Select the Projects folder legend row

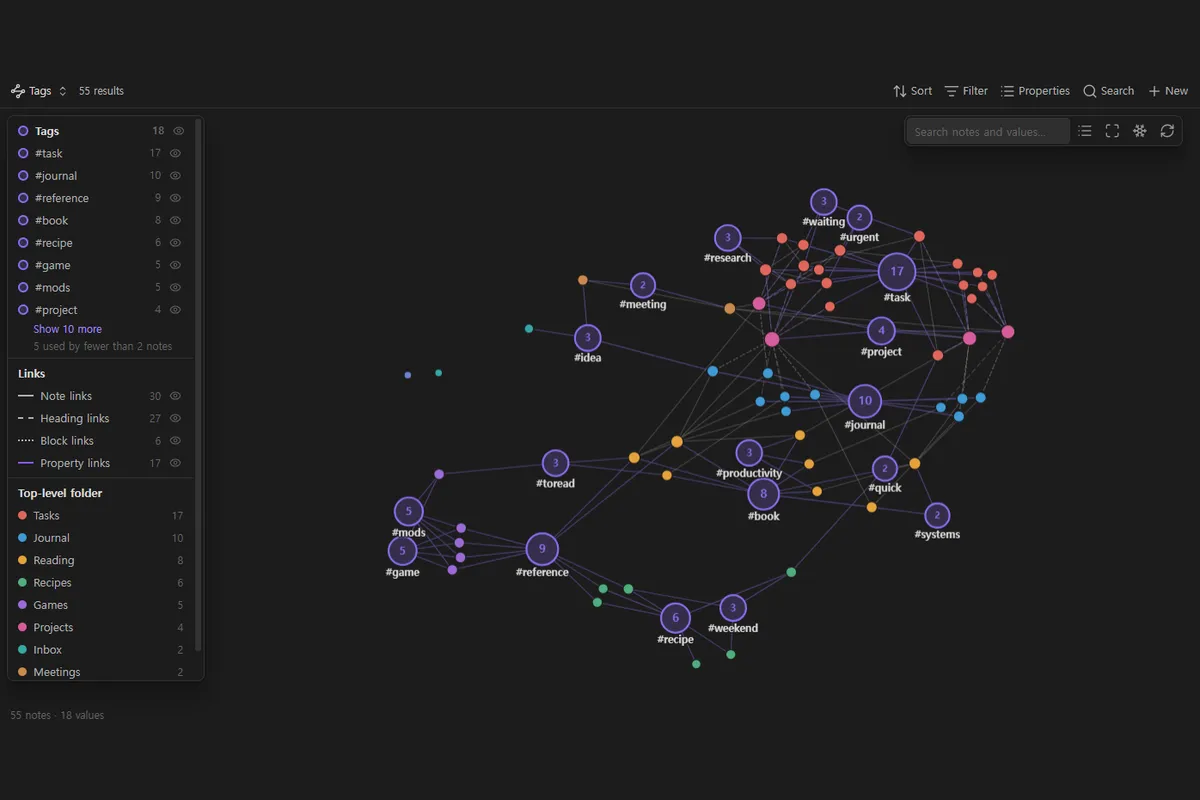101,627
